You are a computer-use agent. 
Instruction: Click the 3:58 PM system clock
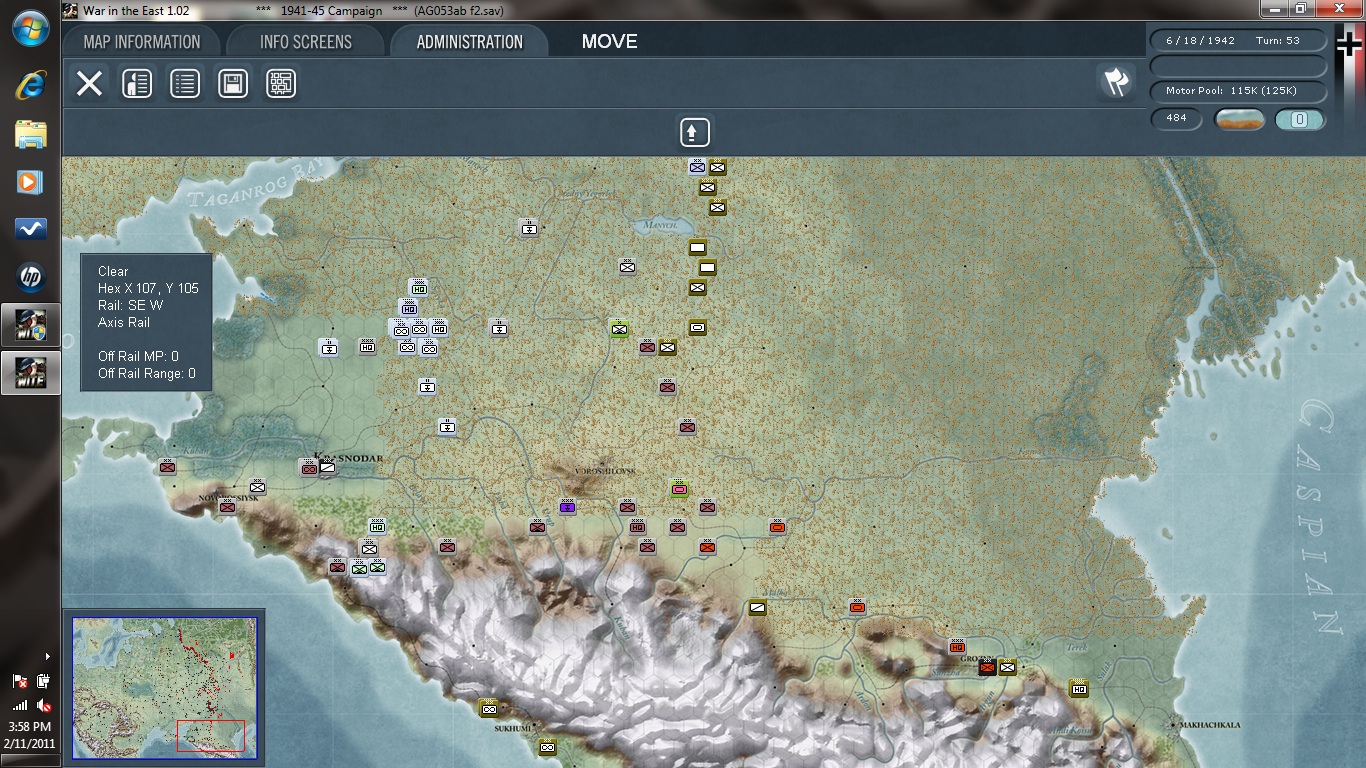pyautogui.click(x=30, y=726)
